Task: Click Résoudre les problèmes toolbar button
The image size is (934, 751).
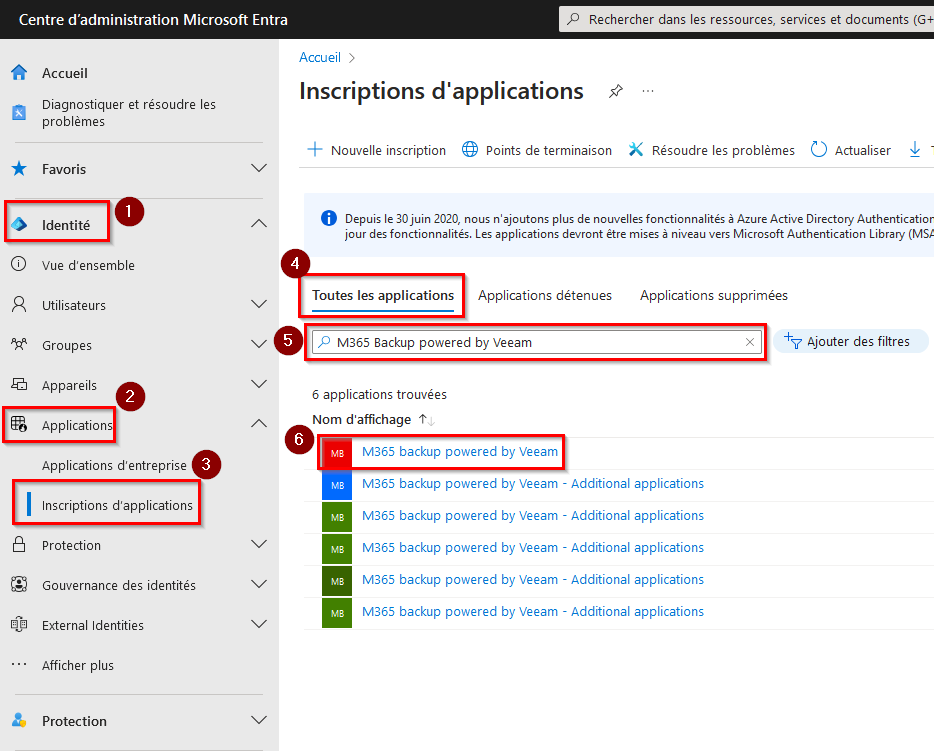Action: pyautogui.click(x=712, y=149)
